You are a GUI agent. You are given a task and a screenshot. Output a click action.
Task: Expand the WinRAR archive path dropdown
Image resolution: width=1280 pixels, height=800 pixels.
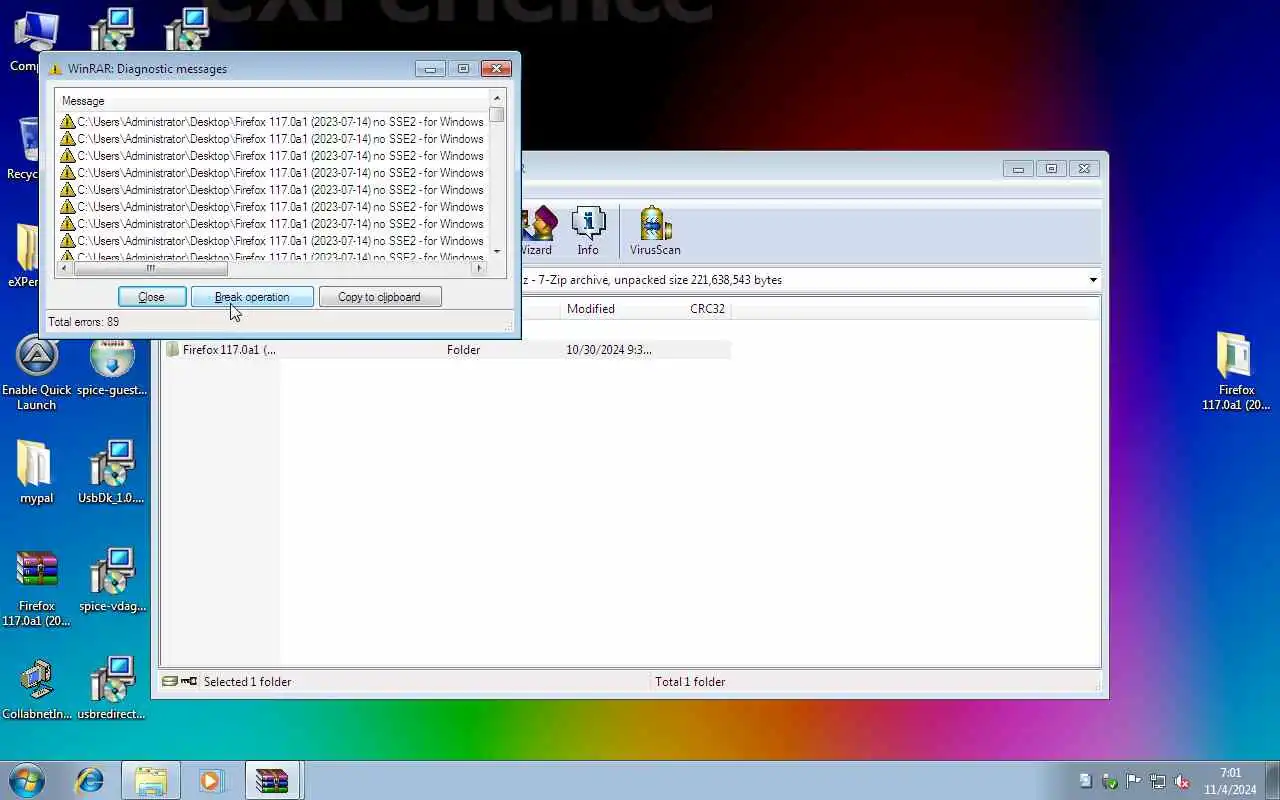[x=1093, y=280]
